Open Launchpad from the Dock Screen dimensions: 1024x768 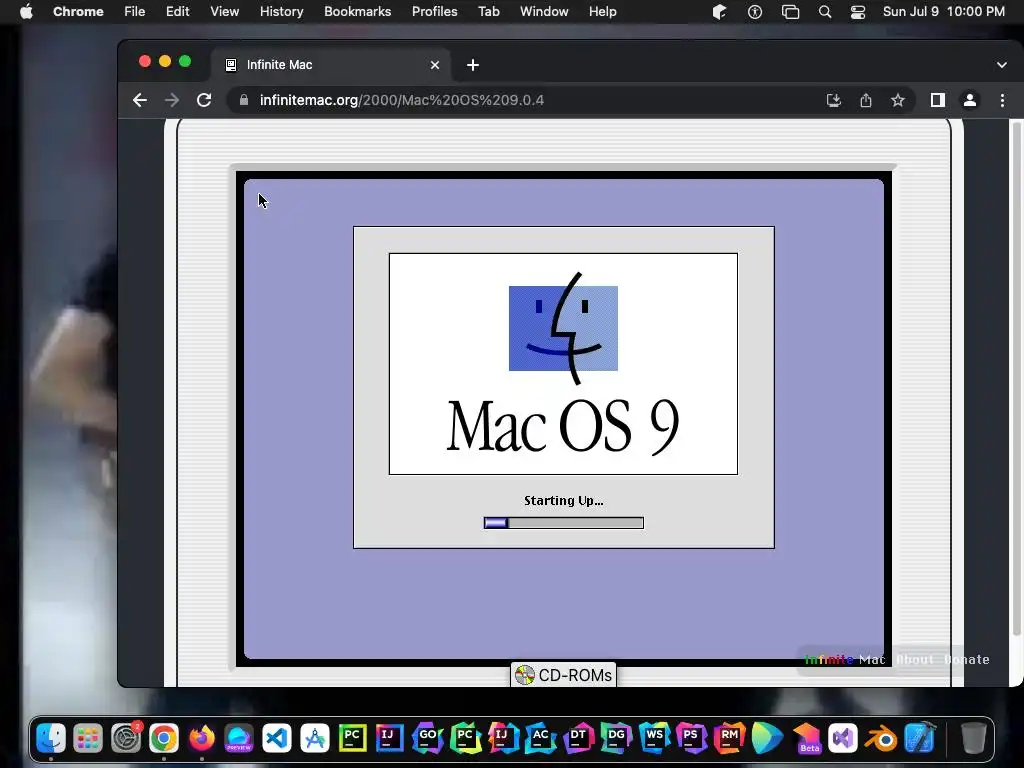click(x=88, y=739)
